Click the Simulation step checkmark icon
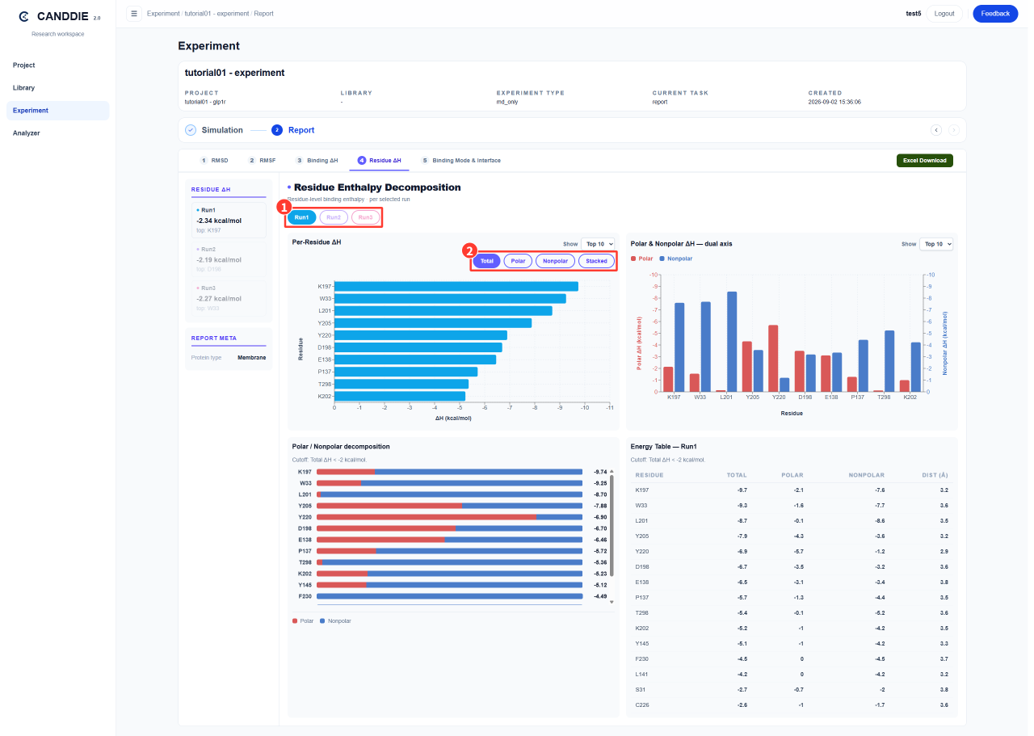This screenshot has height=736, width=1034. pos(191,130)
